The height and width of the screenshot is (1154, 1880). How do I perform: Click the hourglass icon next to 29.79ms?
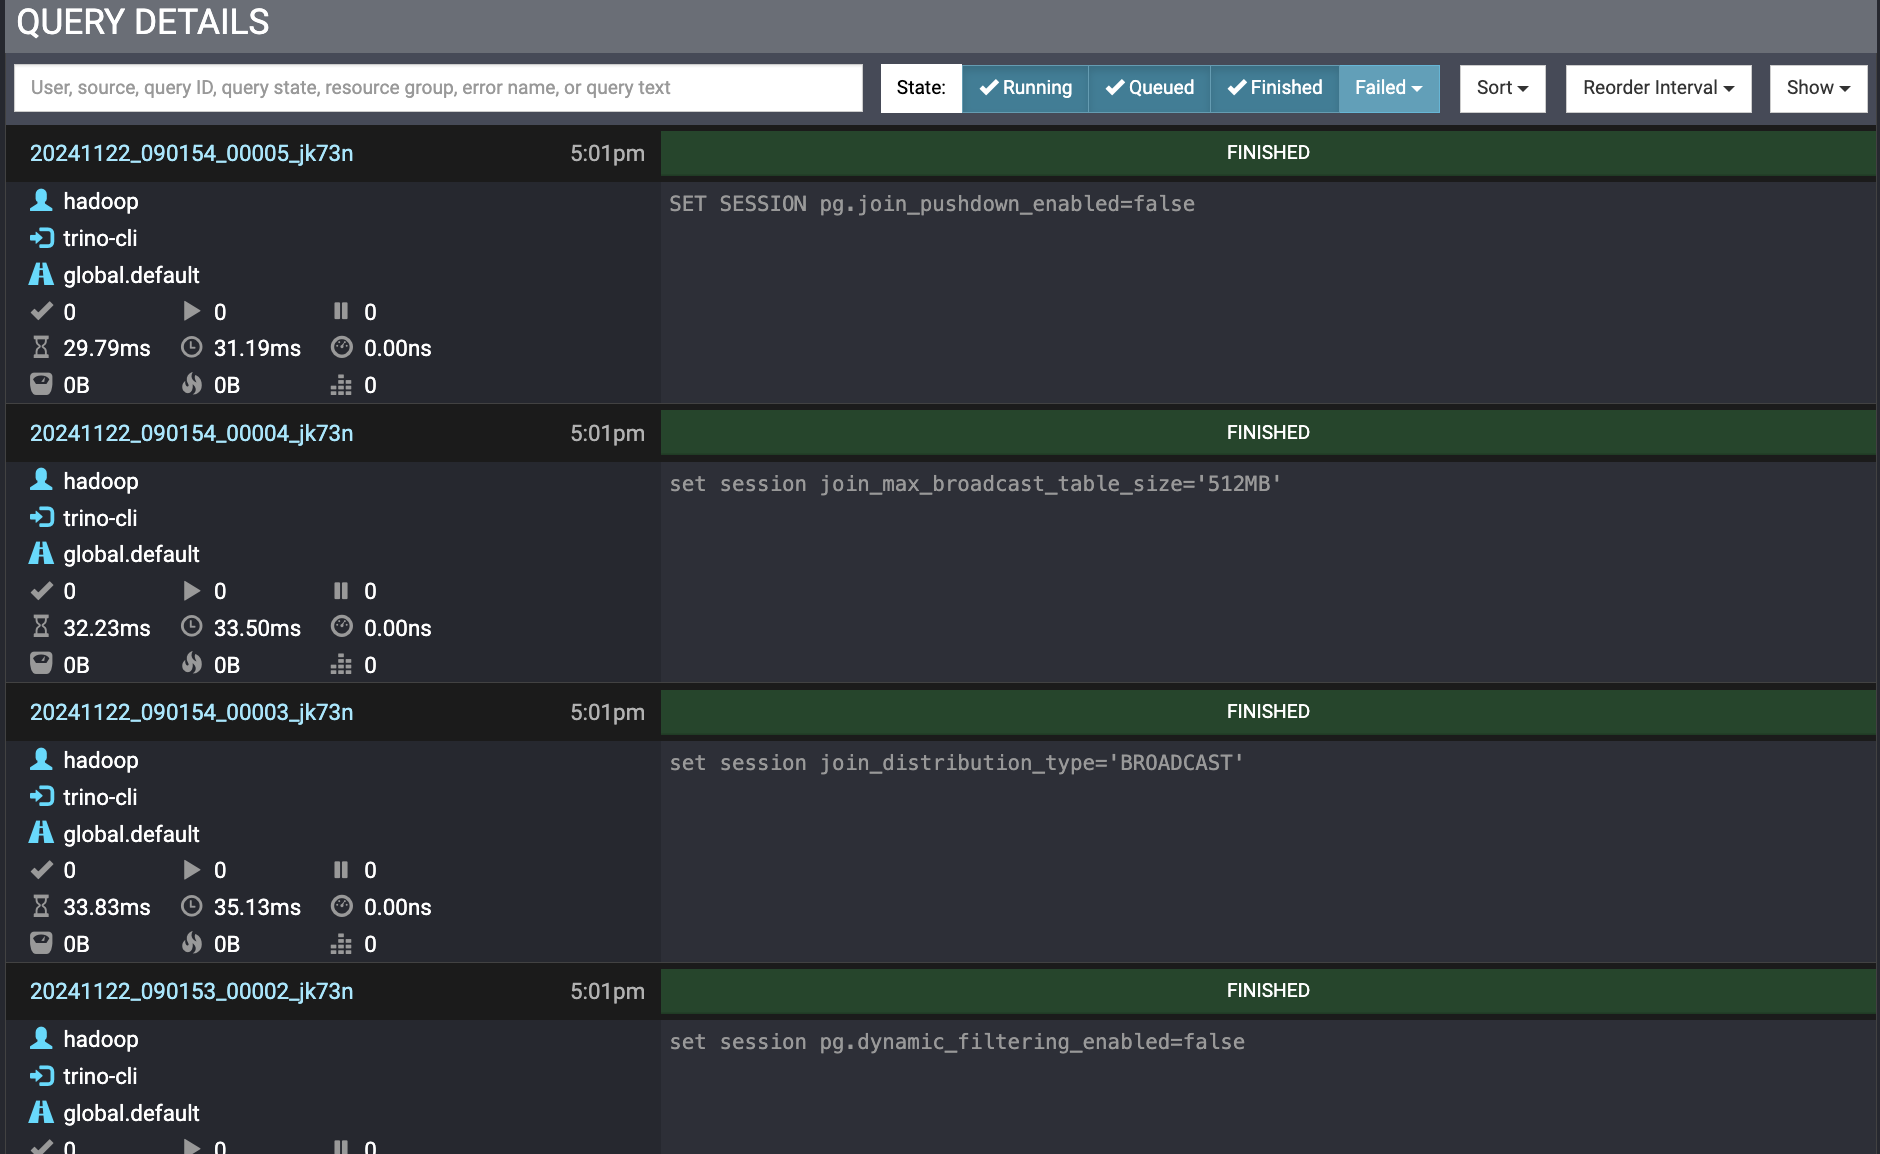pyautogui.click(x=41, y=348)
